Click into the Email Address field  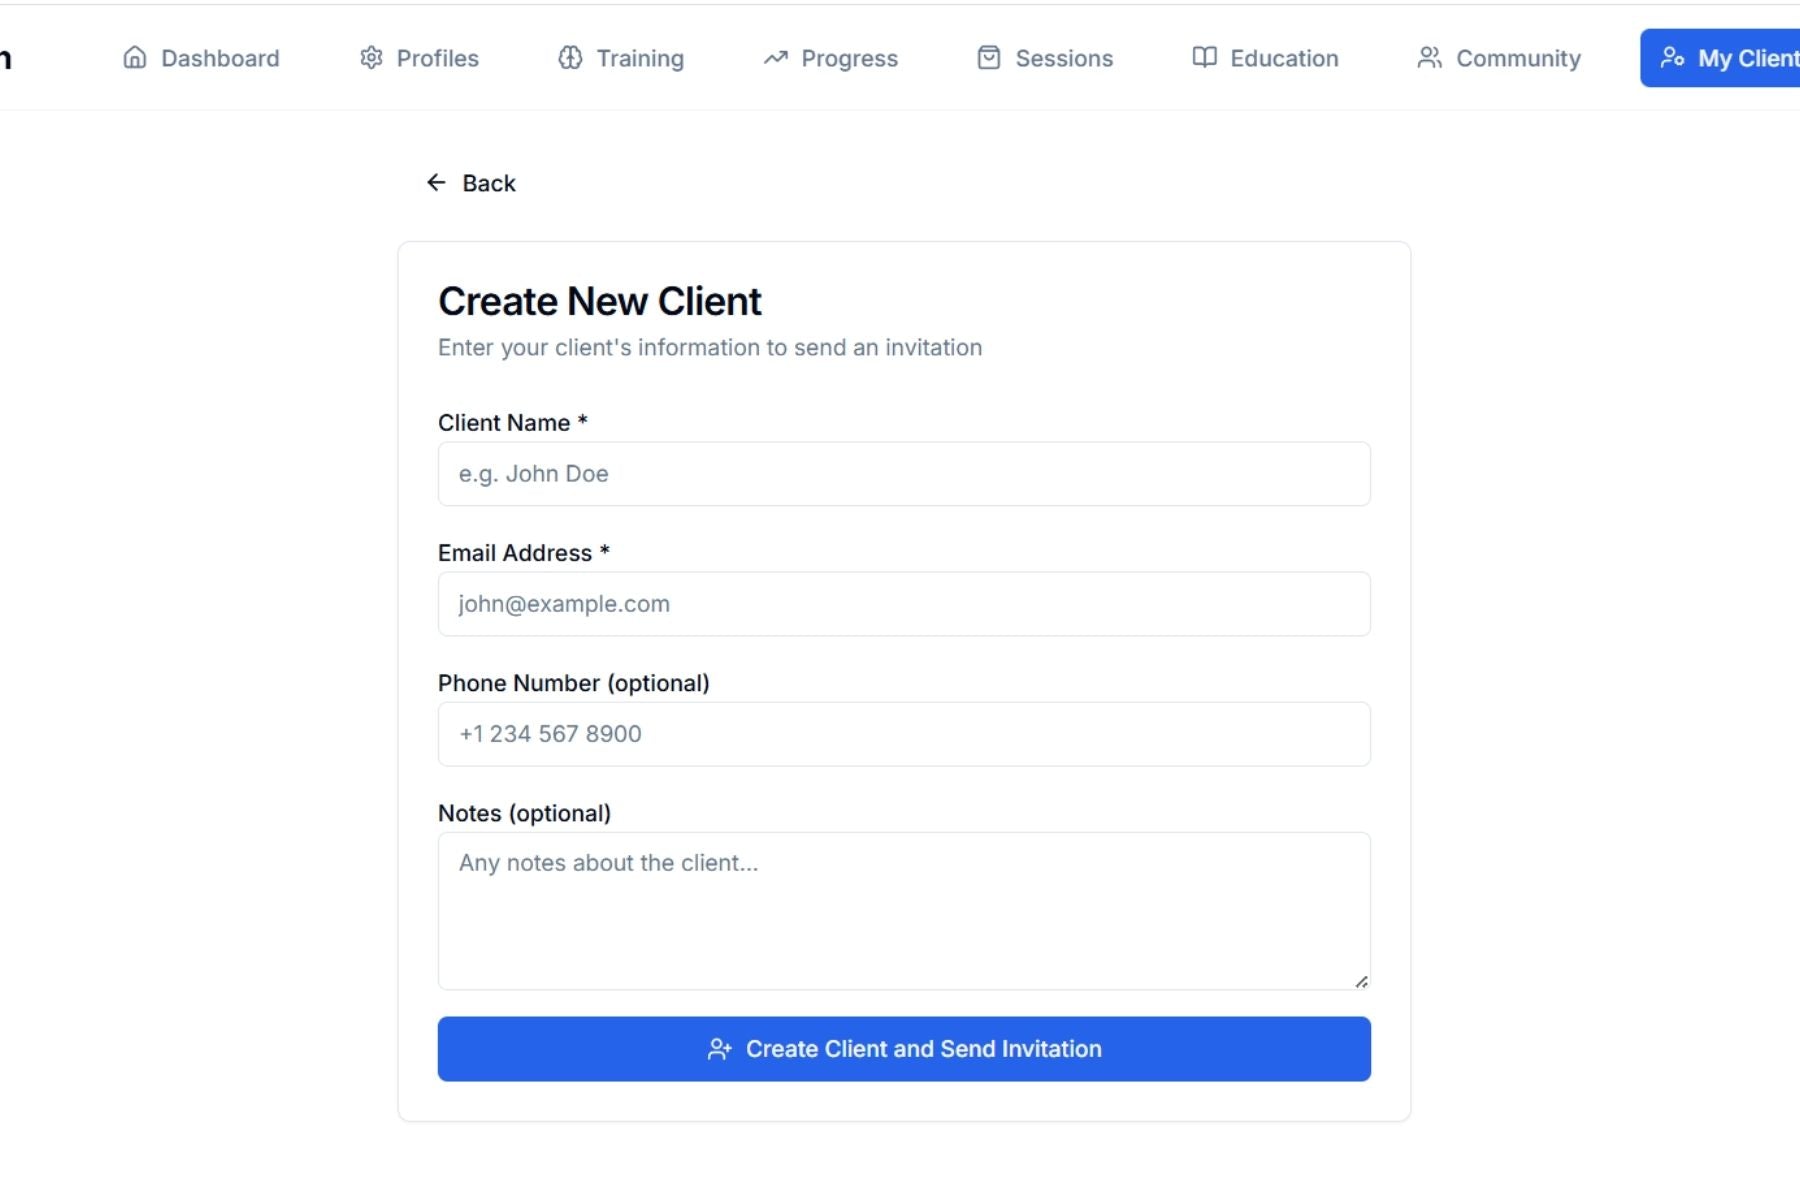tap(903, 604)
